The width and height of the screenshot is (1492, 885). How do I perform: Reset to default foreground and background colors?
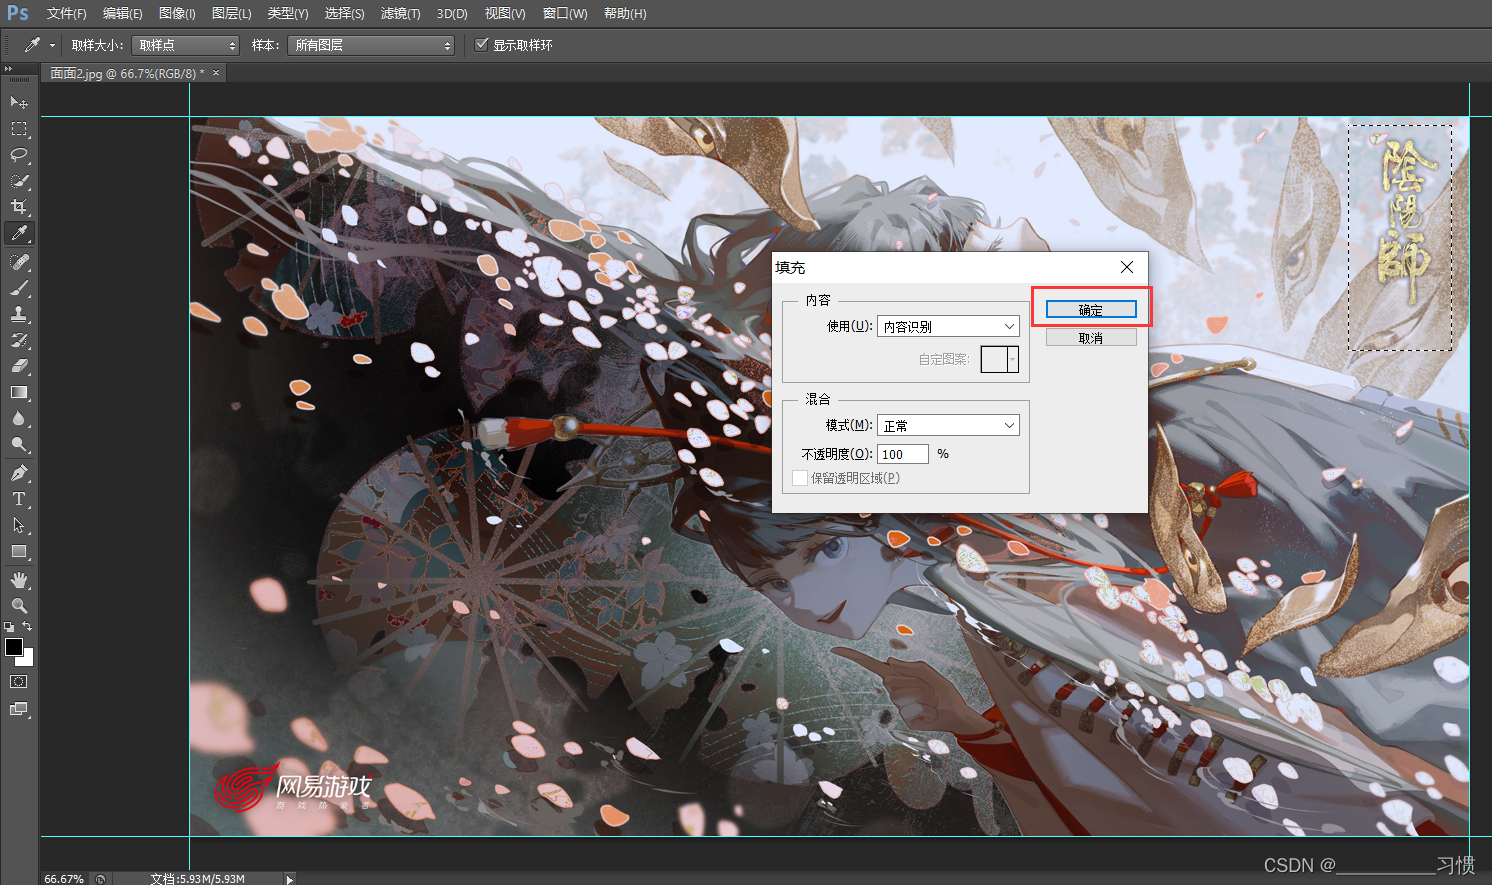(9, 627)
